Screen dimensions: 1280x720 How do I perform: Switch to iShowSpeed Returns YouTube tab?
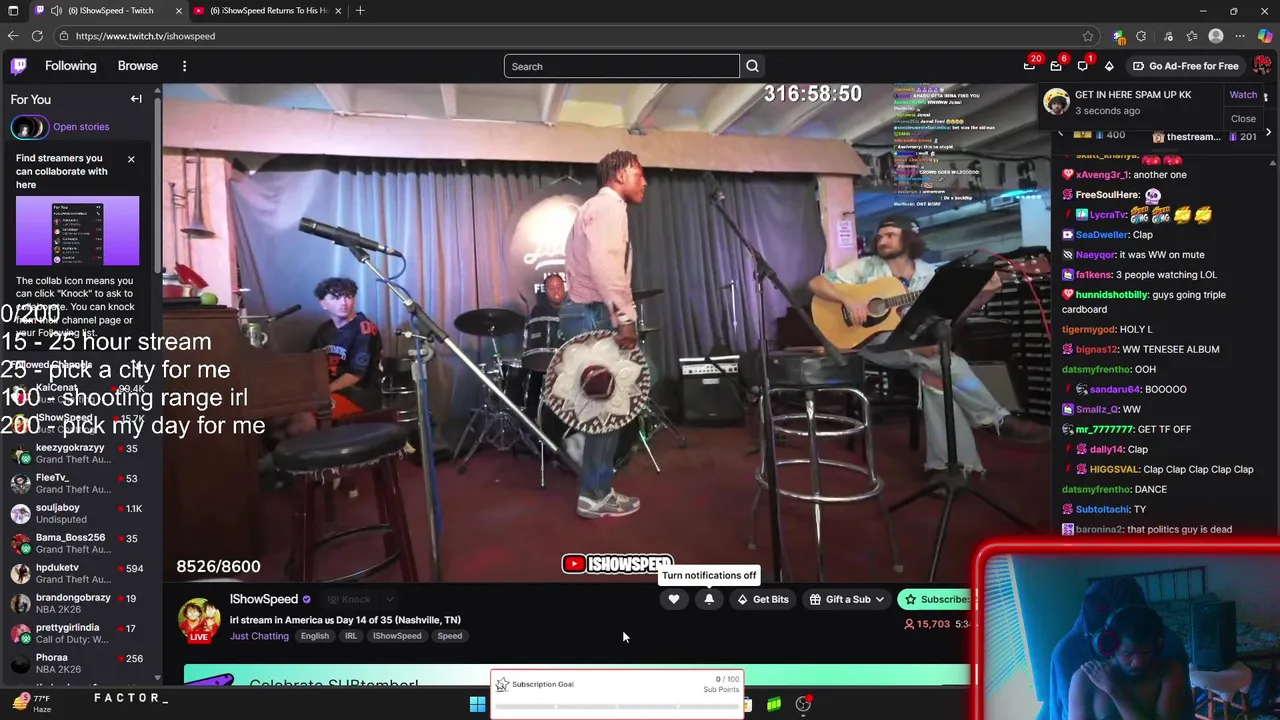pyautogui.click(x=268, y=10)
